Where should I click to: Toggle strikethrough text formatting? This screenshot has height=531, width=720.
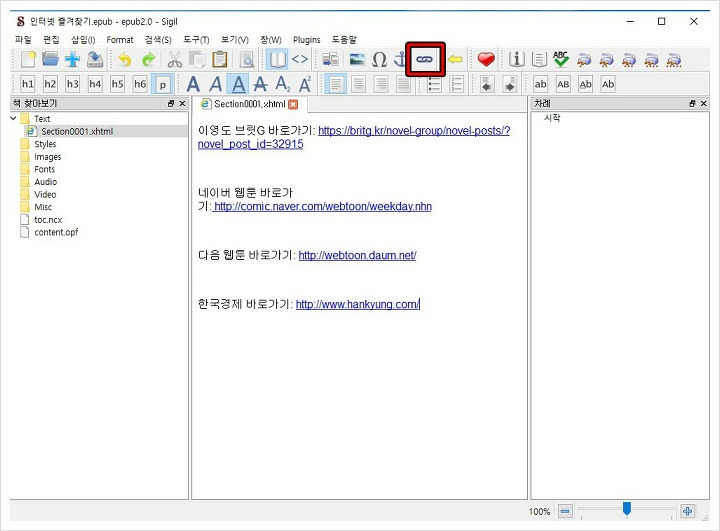tap(260, 85)
